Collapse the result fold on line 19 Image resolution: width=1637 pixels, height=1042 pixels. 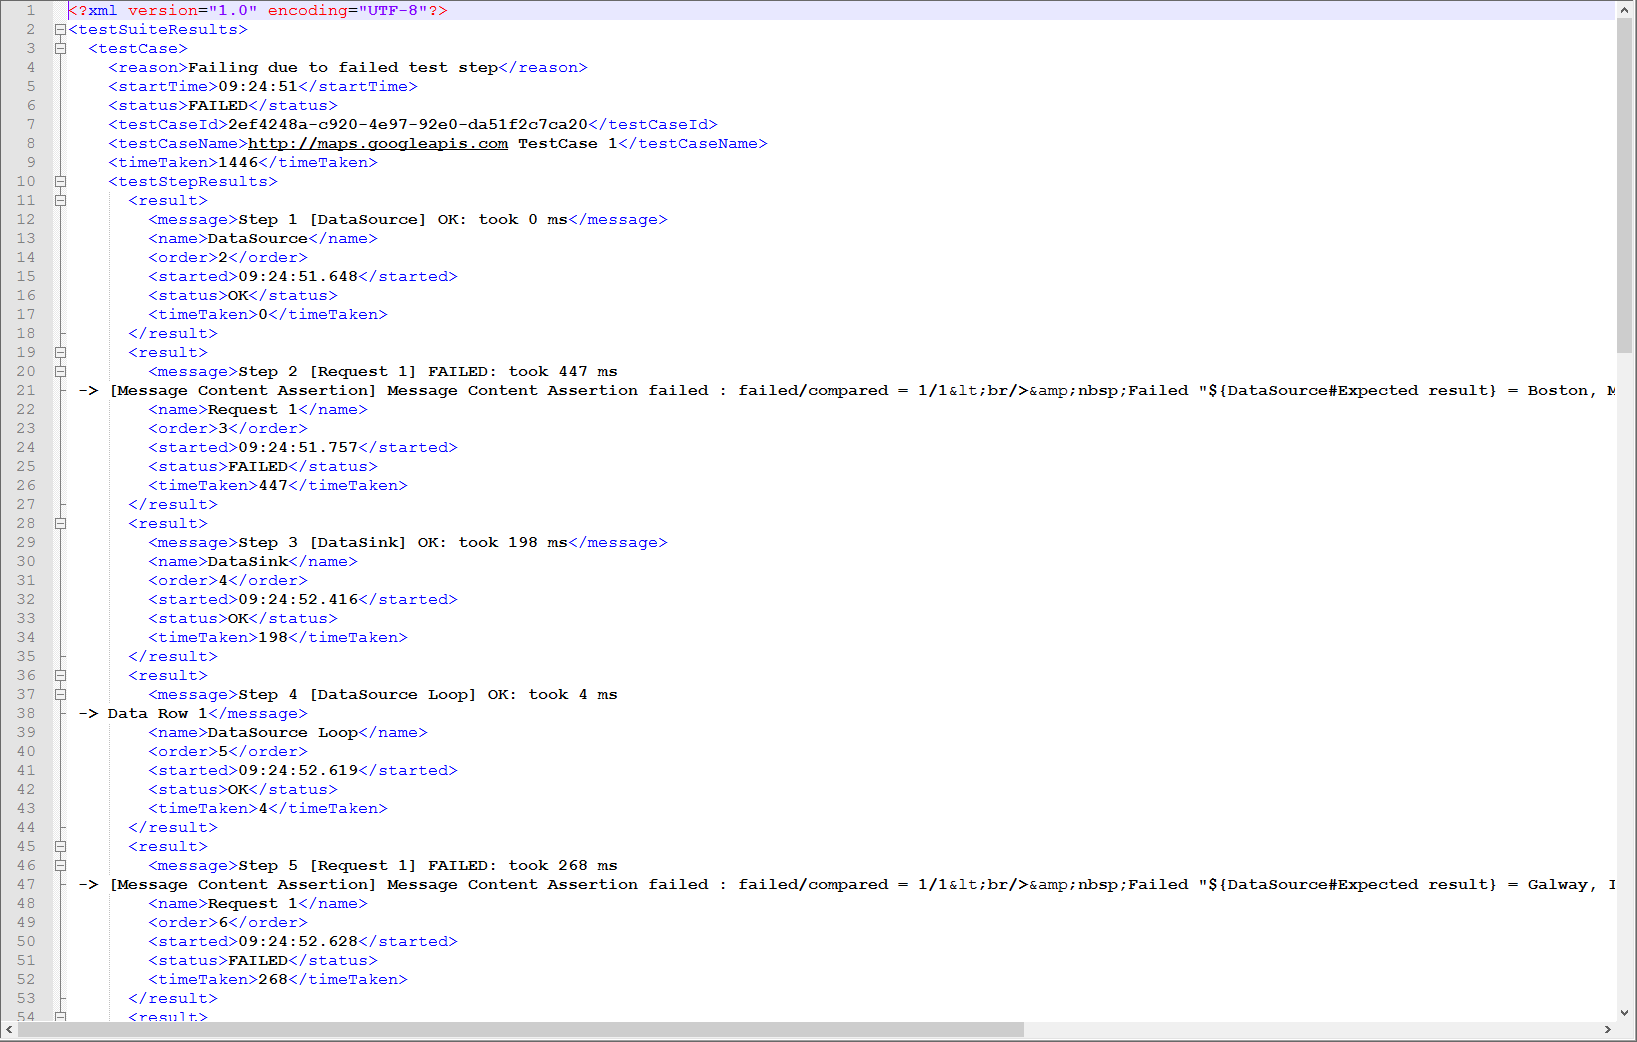click(60, 352)
